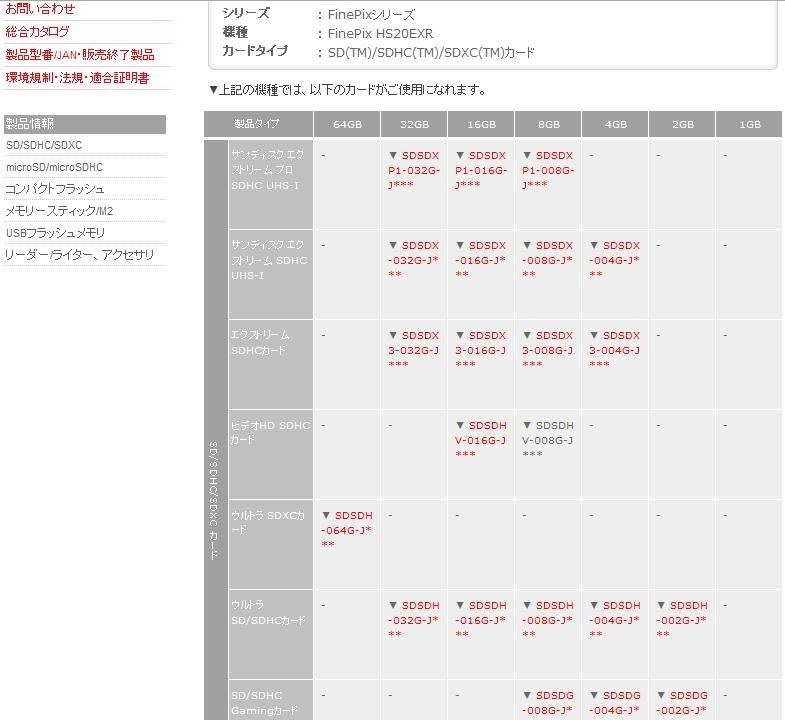Screen dimensions: 785x720
Task: Click the 2GB column header
Action: point(682,124)
